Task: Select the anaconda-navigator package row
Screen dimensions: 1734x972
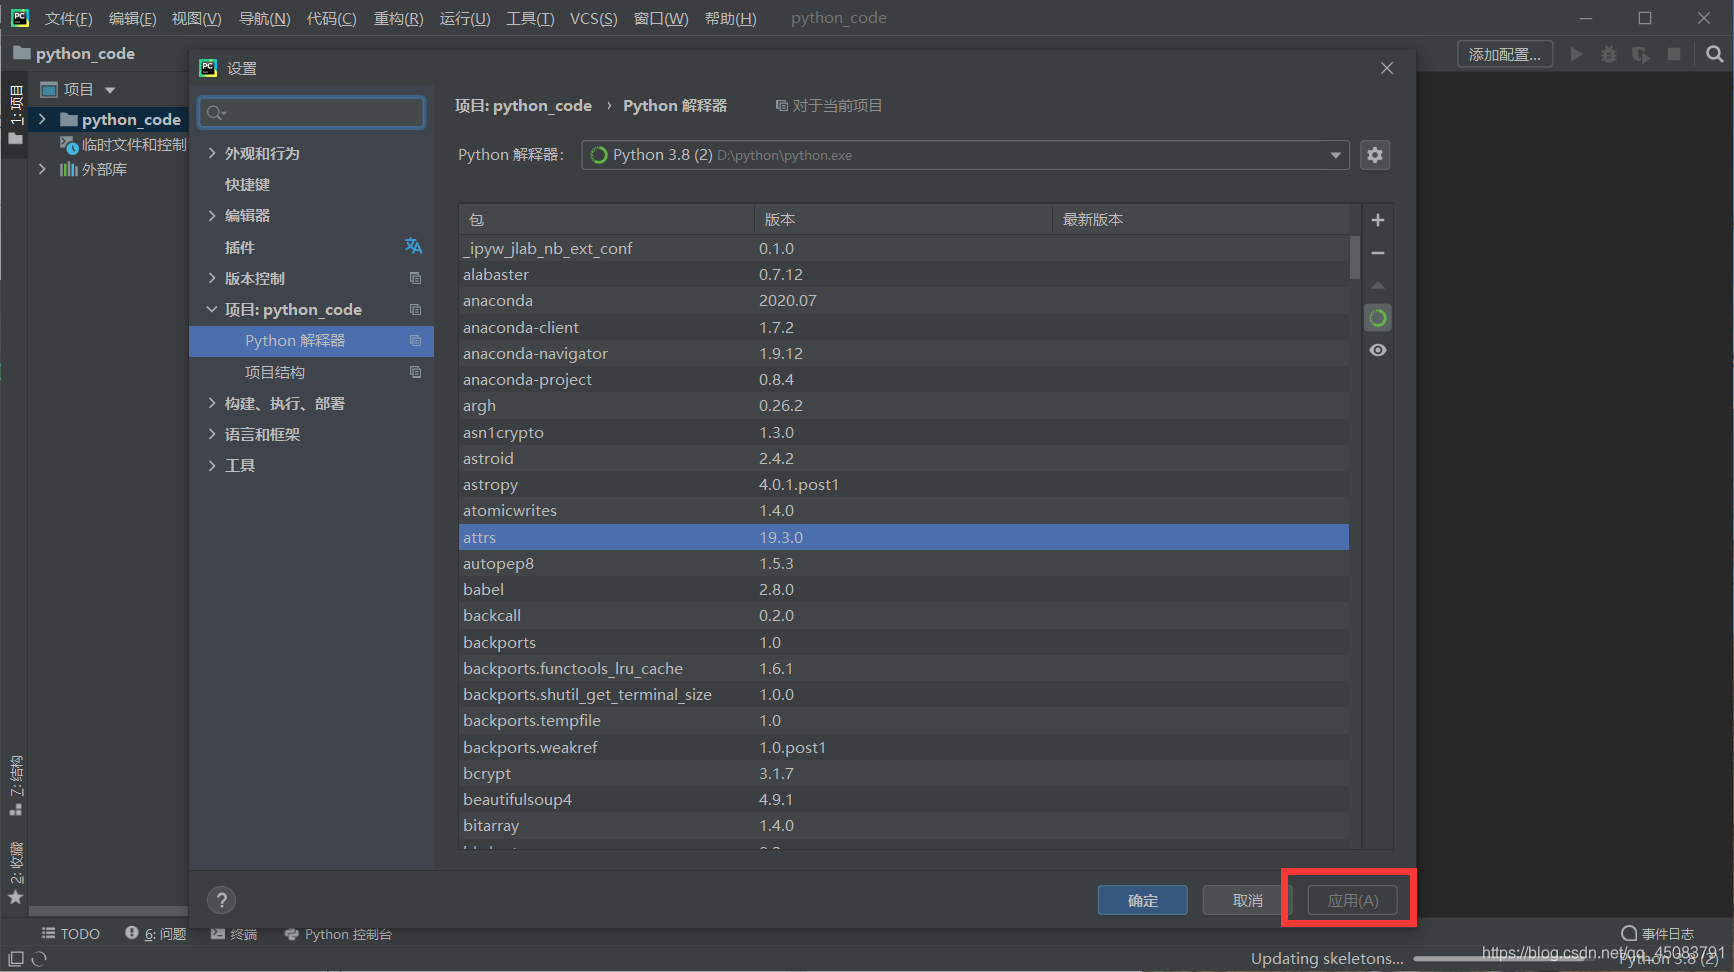Action: tap(904, 353)
